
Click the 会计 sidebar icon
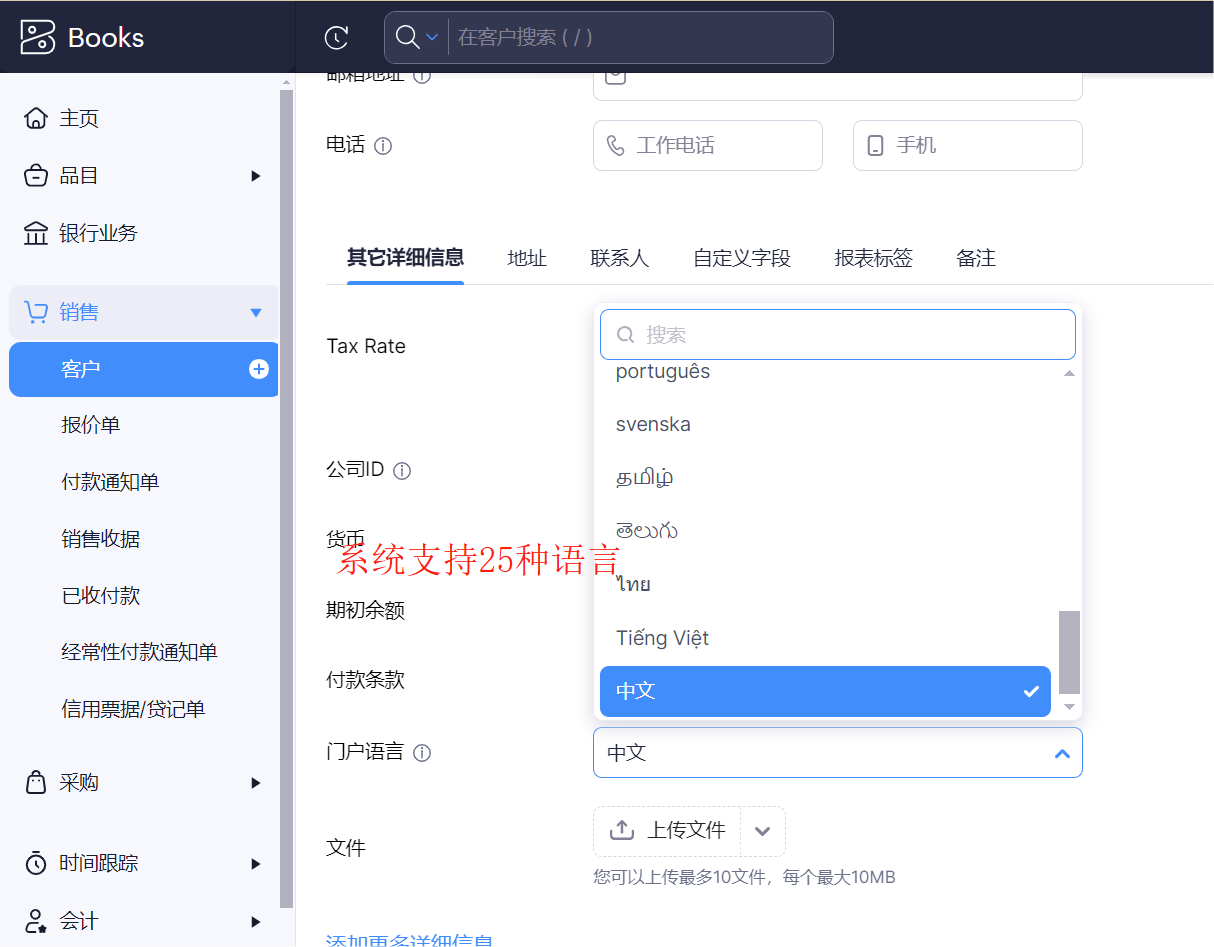click(x=36, y=920)
